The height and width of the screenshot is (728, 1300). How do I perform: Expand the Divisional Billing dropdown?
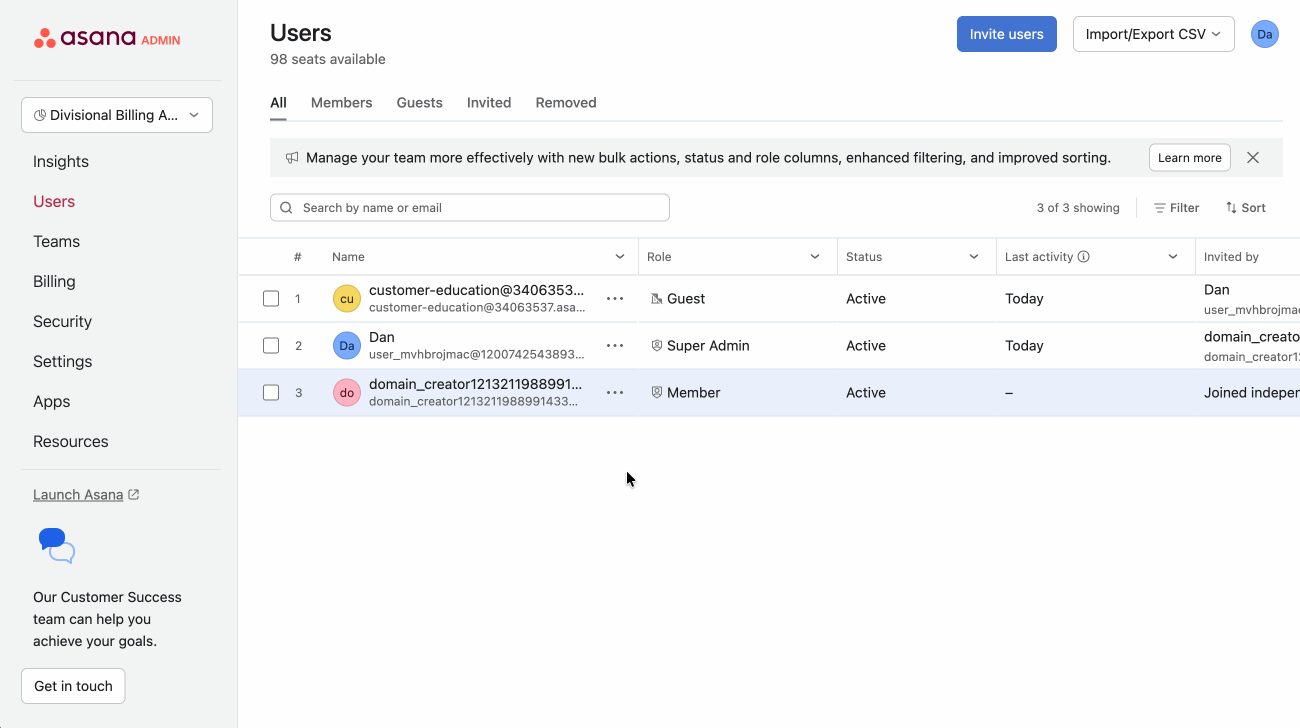pyautogui.click(x=117, y=115)
